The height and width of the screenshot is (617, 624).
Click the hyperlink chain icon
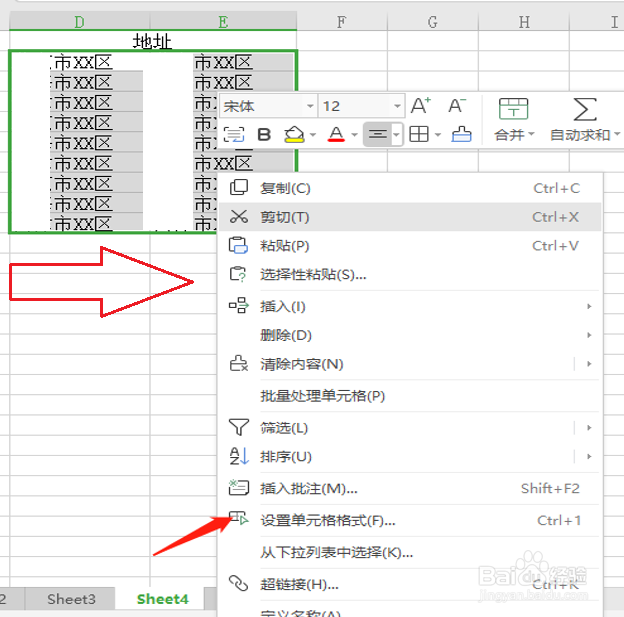tap(238, 584)
